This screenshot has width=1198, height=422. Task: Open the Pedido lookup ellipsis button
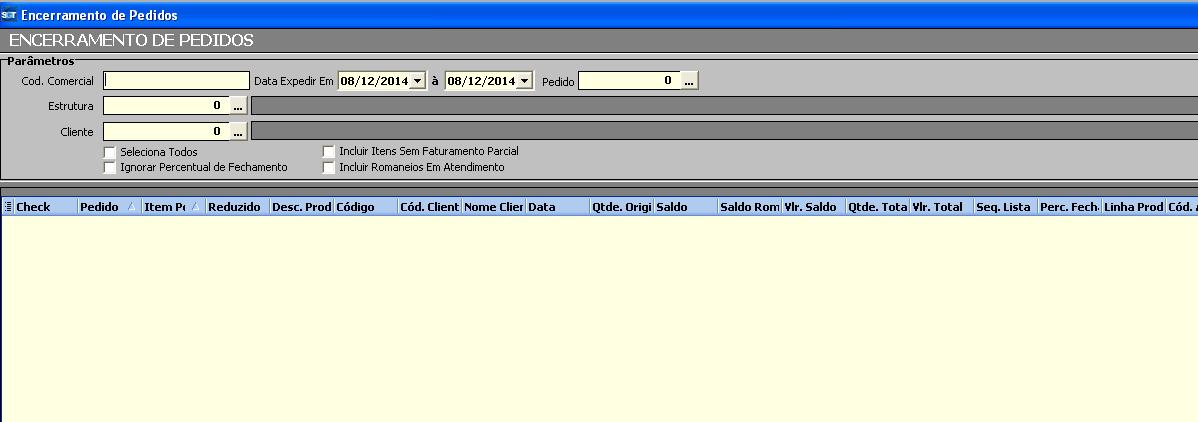point(689,81)
